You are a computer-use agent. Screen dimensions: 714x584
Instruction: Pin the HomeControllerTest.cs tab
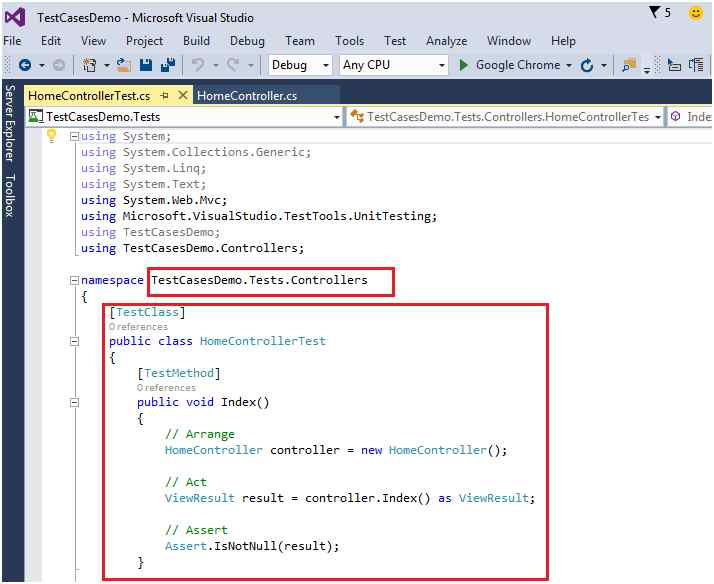(165, 95)
